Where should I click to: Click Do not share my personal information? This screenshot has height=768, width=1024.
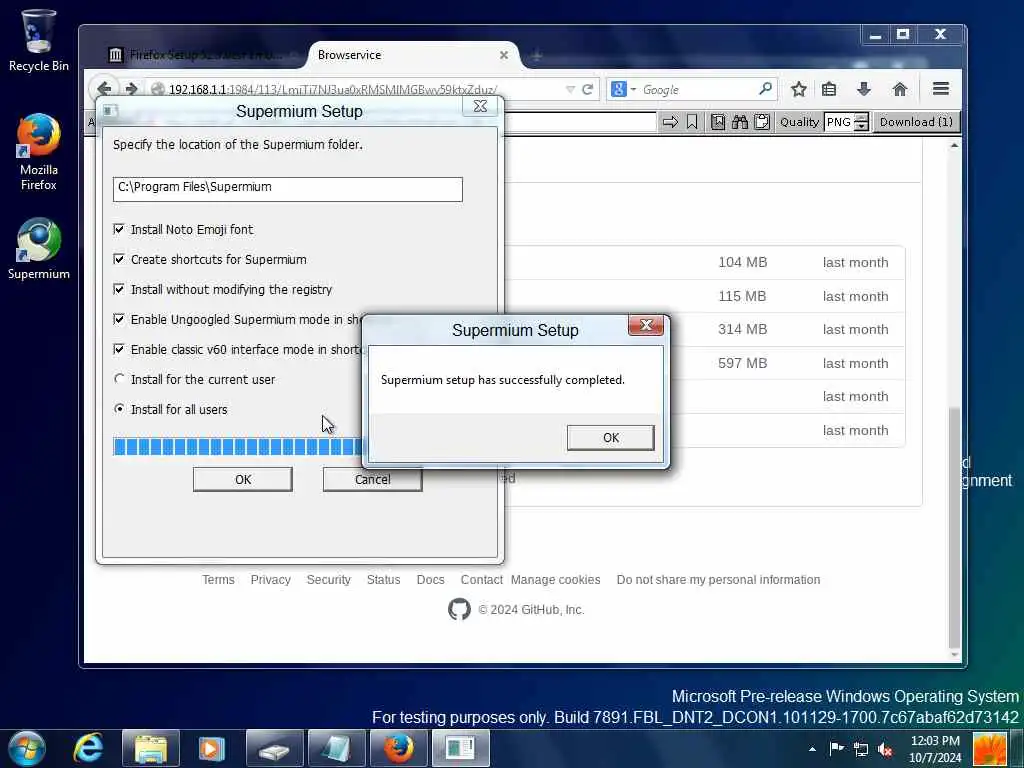718,580
